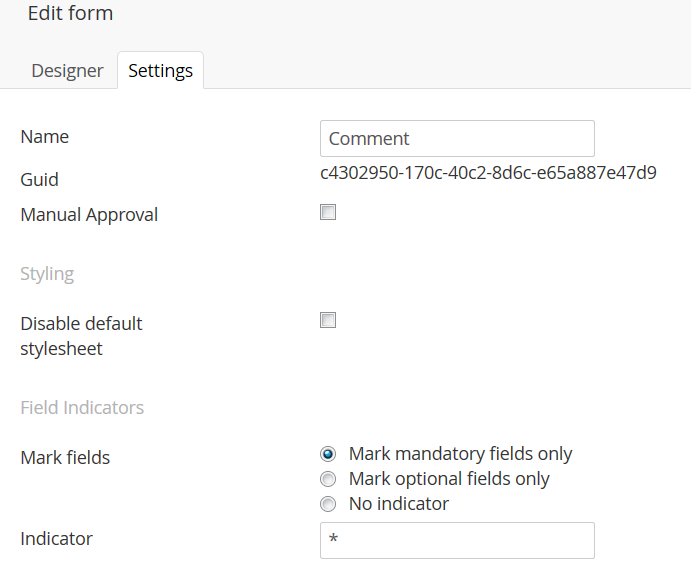Choose Mark optional fields only radio button
The width and height of the screenshot is (691, 572).
point(328,479)
